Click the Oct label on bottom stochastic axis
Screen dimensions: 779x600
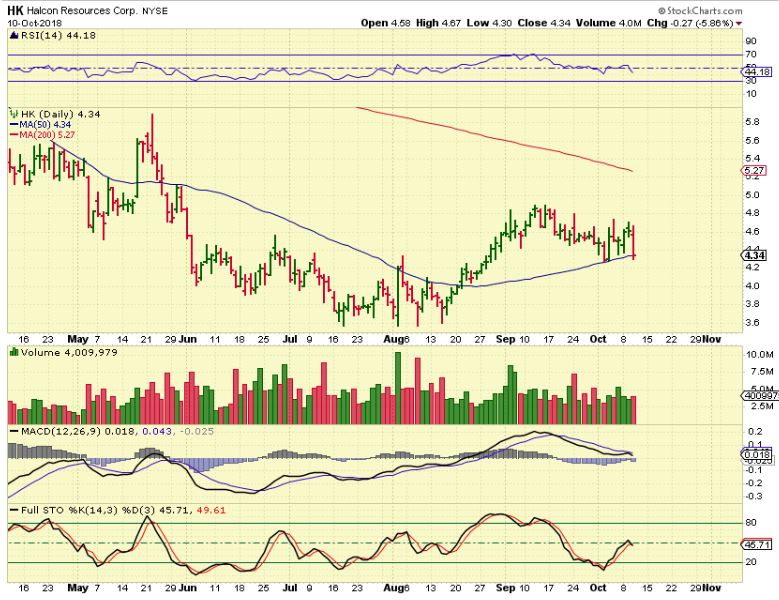tap(598, 588)
